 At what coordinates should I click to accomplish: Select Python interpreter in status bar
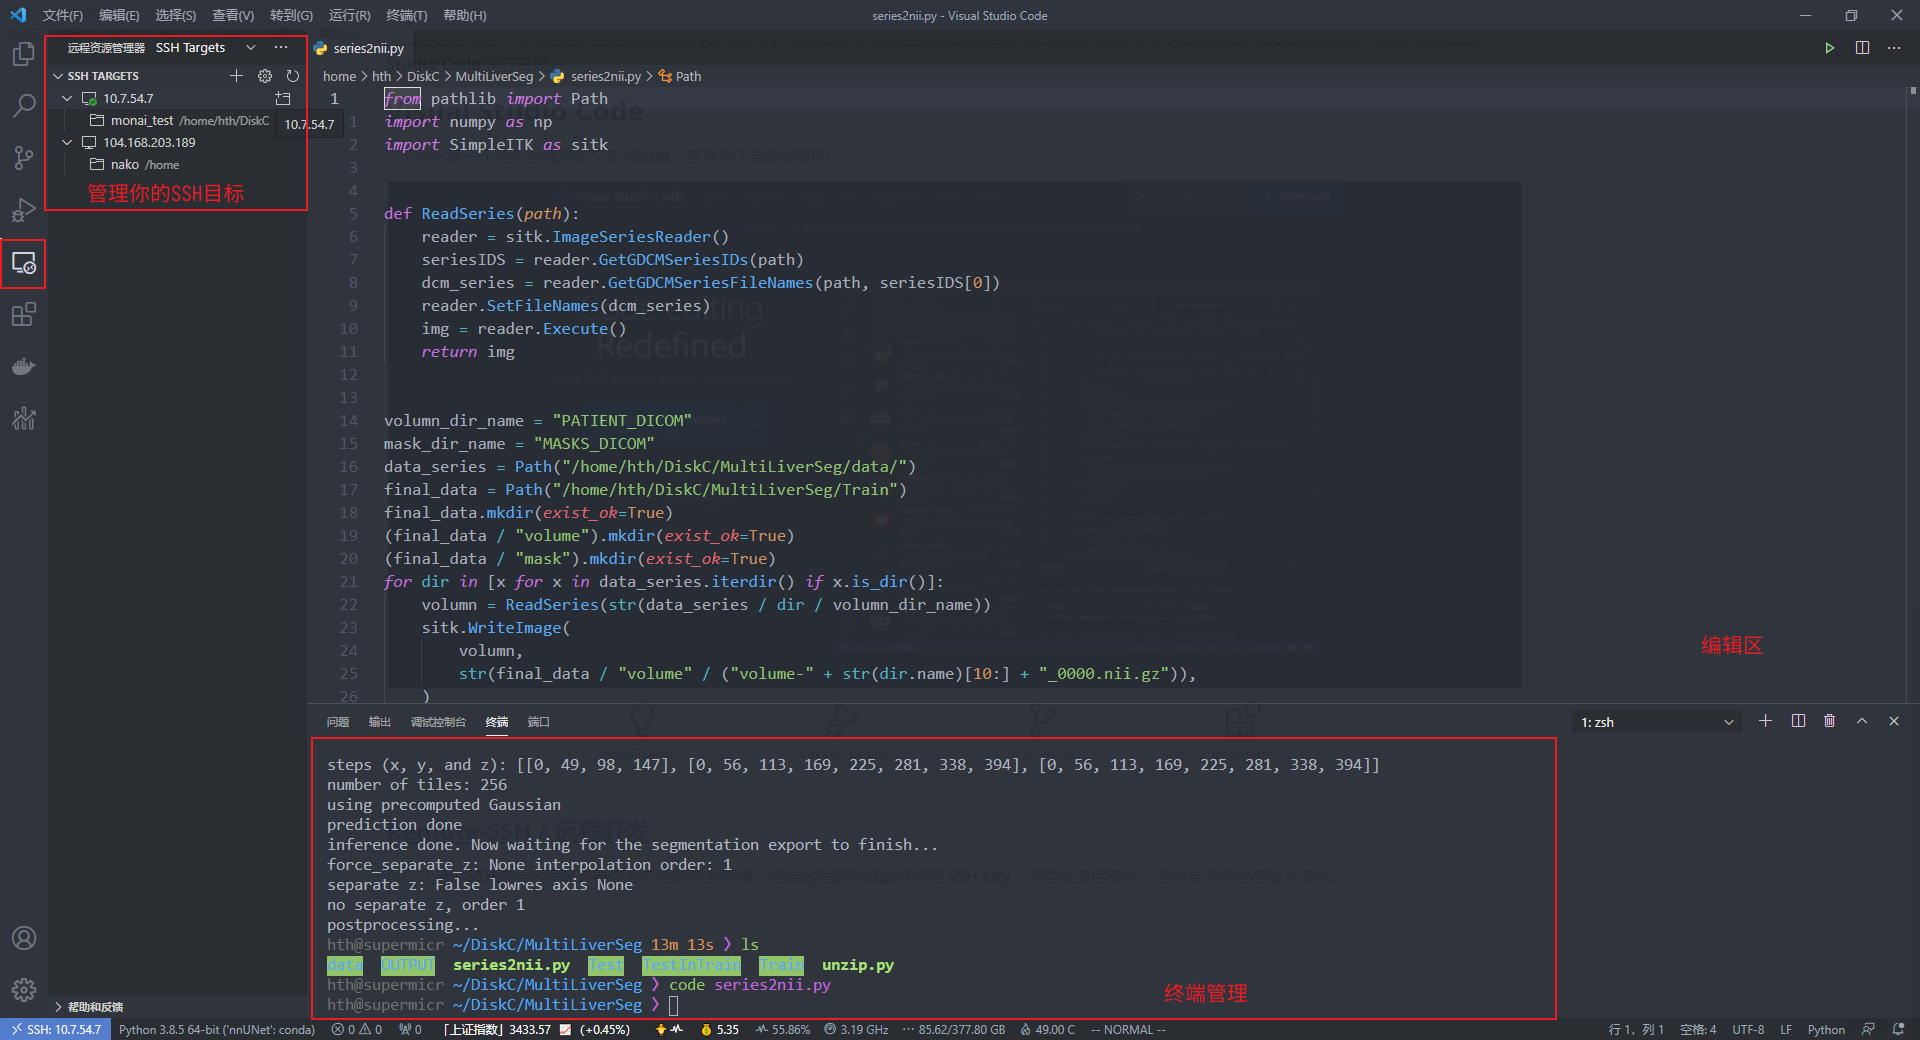coord(216,1030)
